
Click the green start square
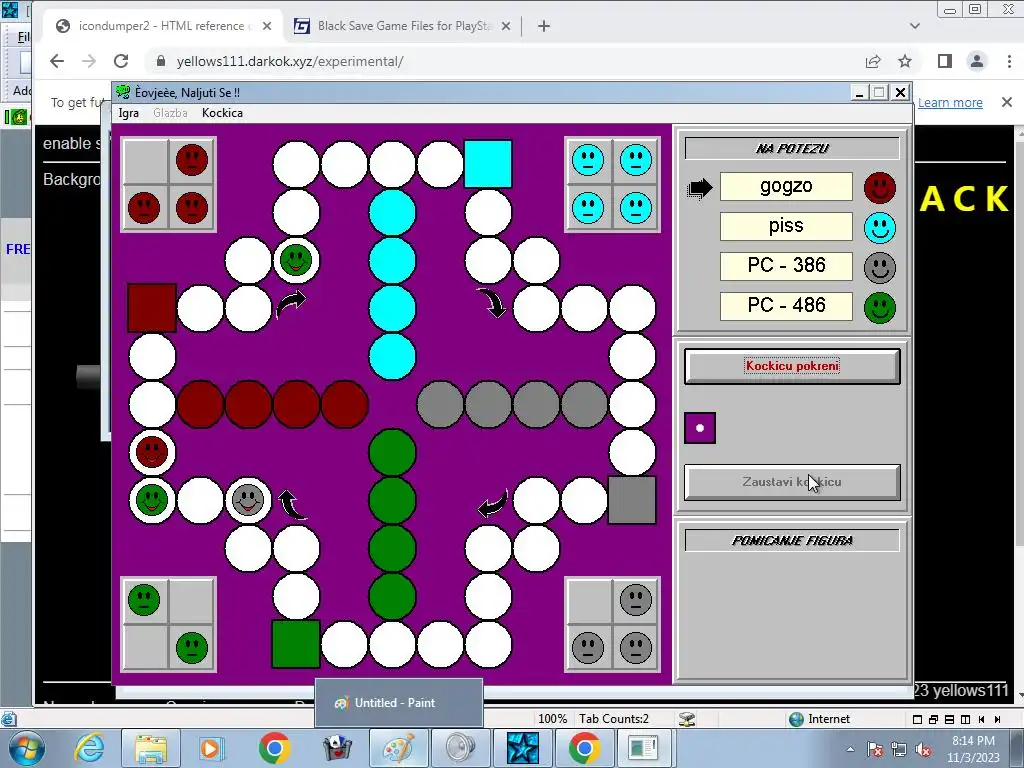[x=296, y=645]
